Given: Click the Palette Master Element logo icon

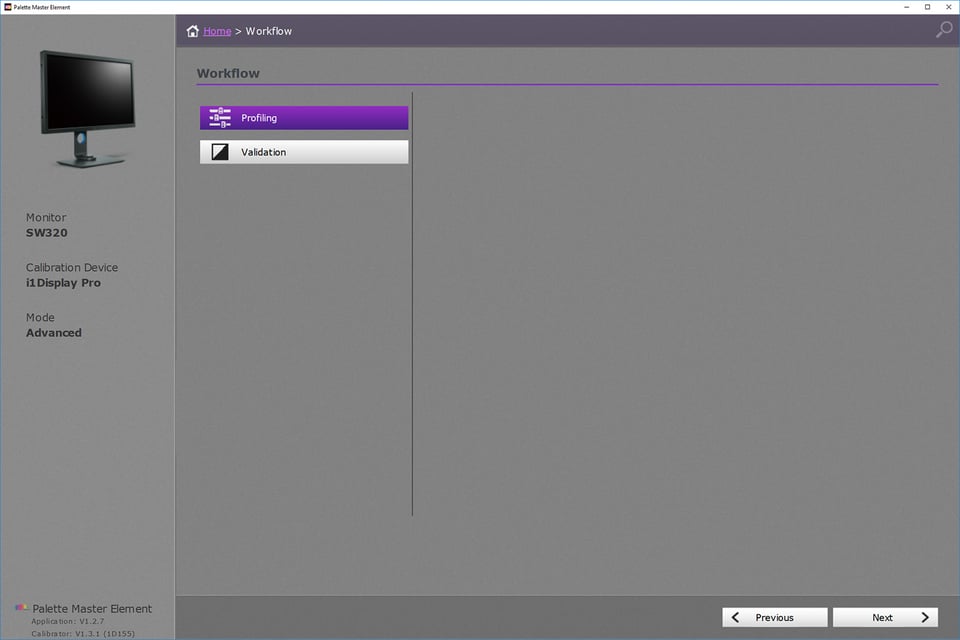Looking at the screenshot, I should (21, 608).
